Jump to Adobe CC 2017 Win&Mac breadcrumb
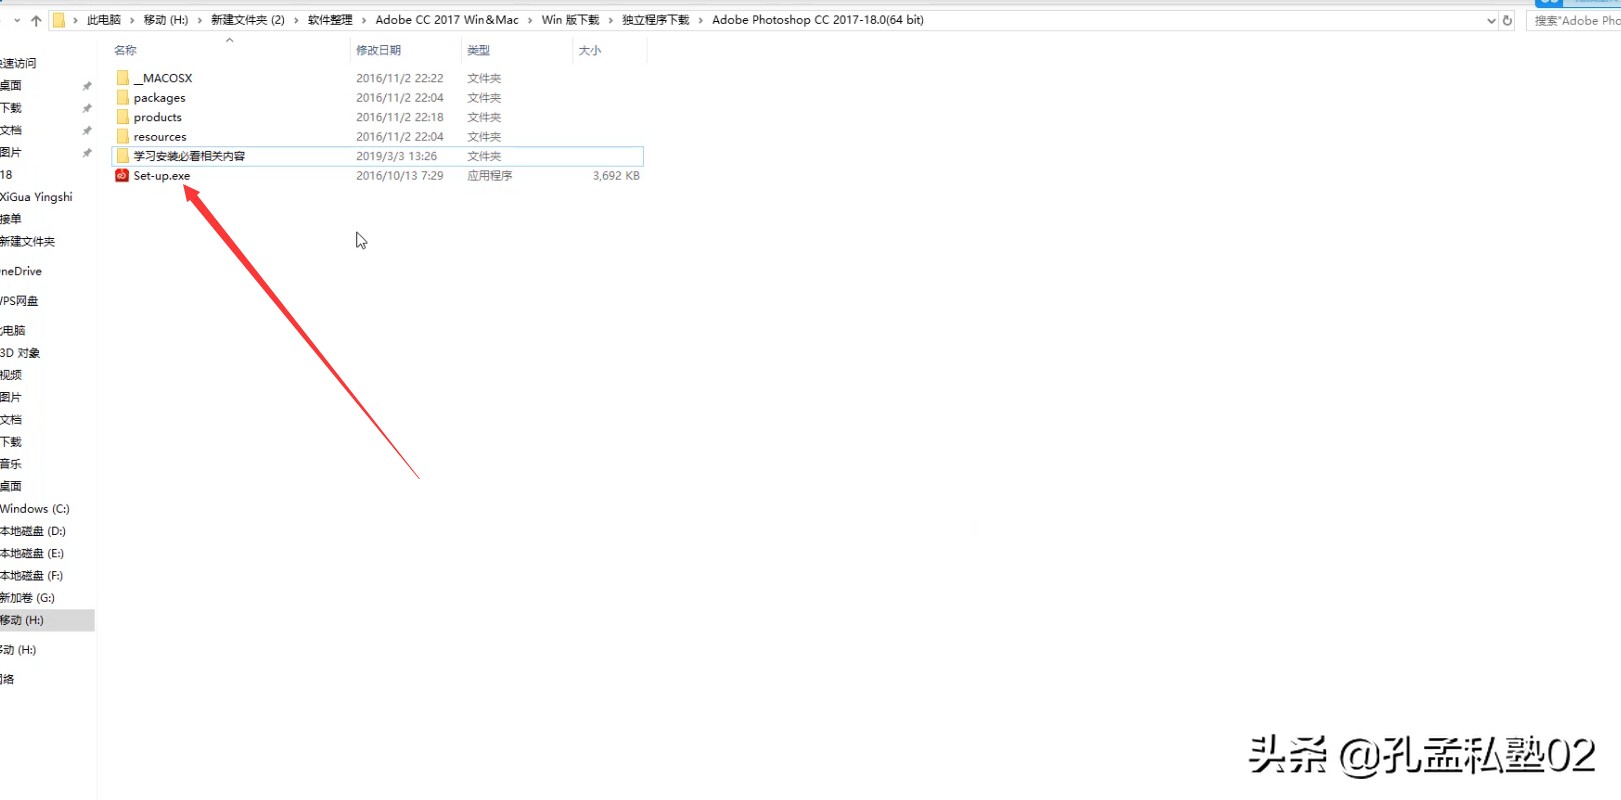1621x800 pixels. point(447,20)
